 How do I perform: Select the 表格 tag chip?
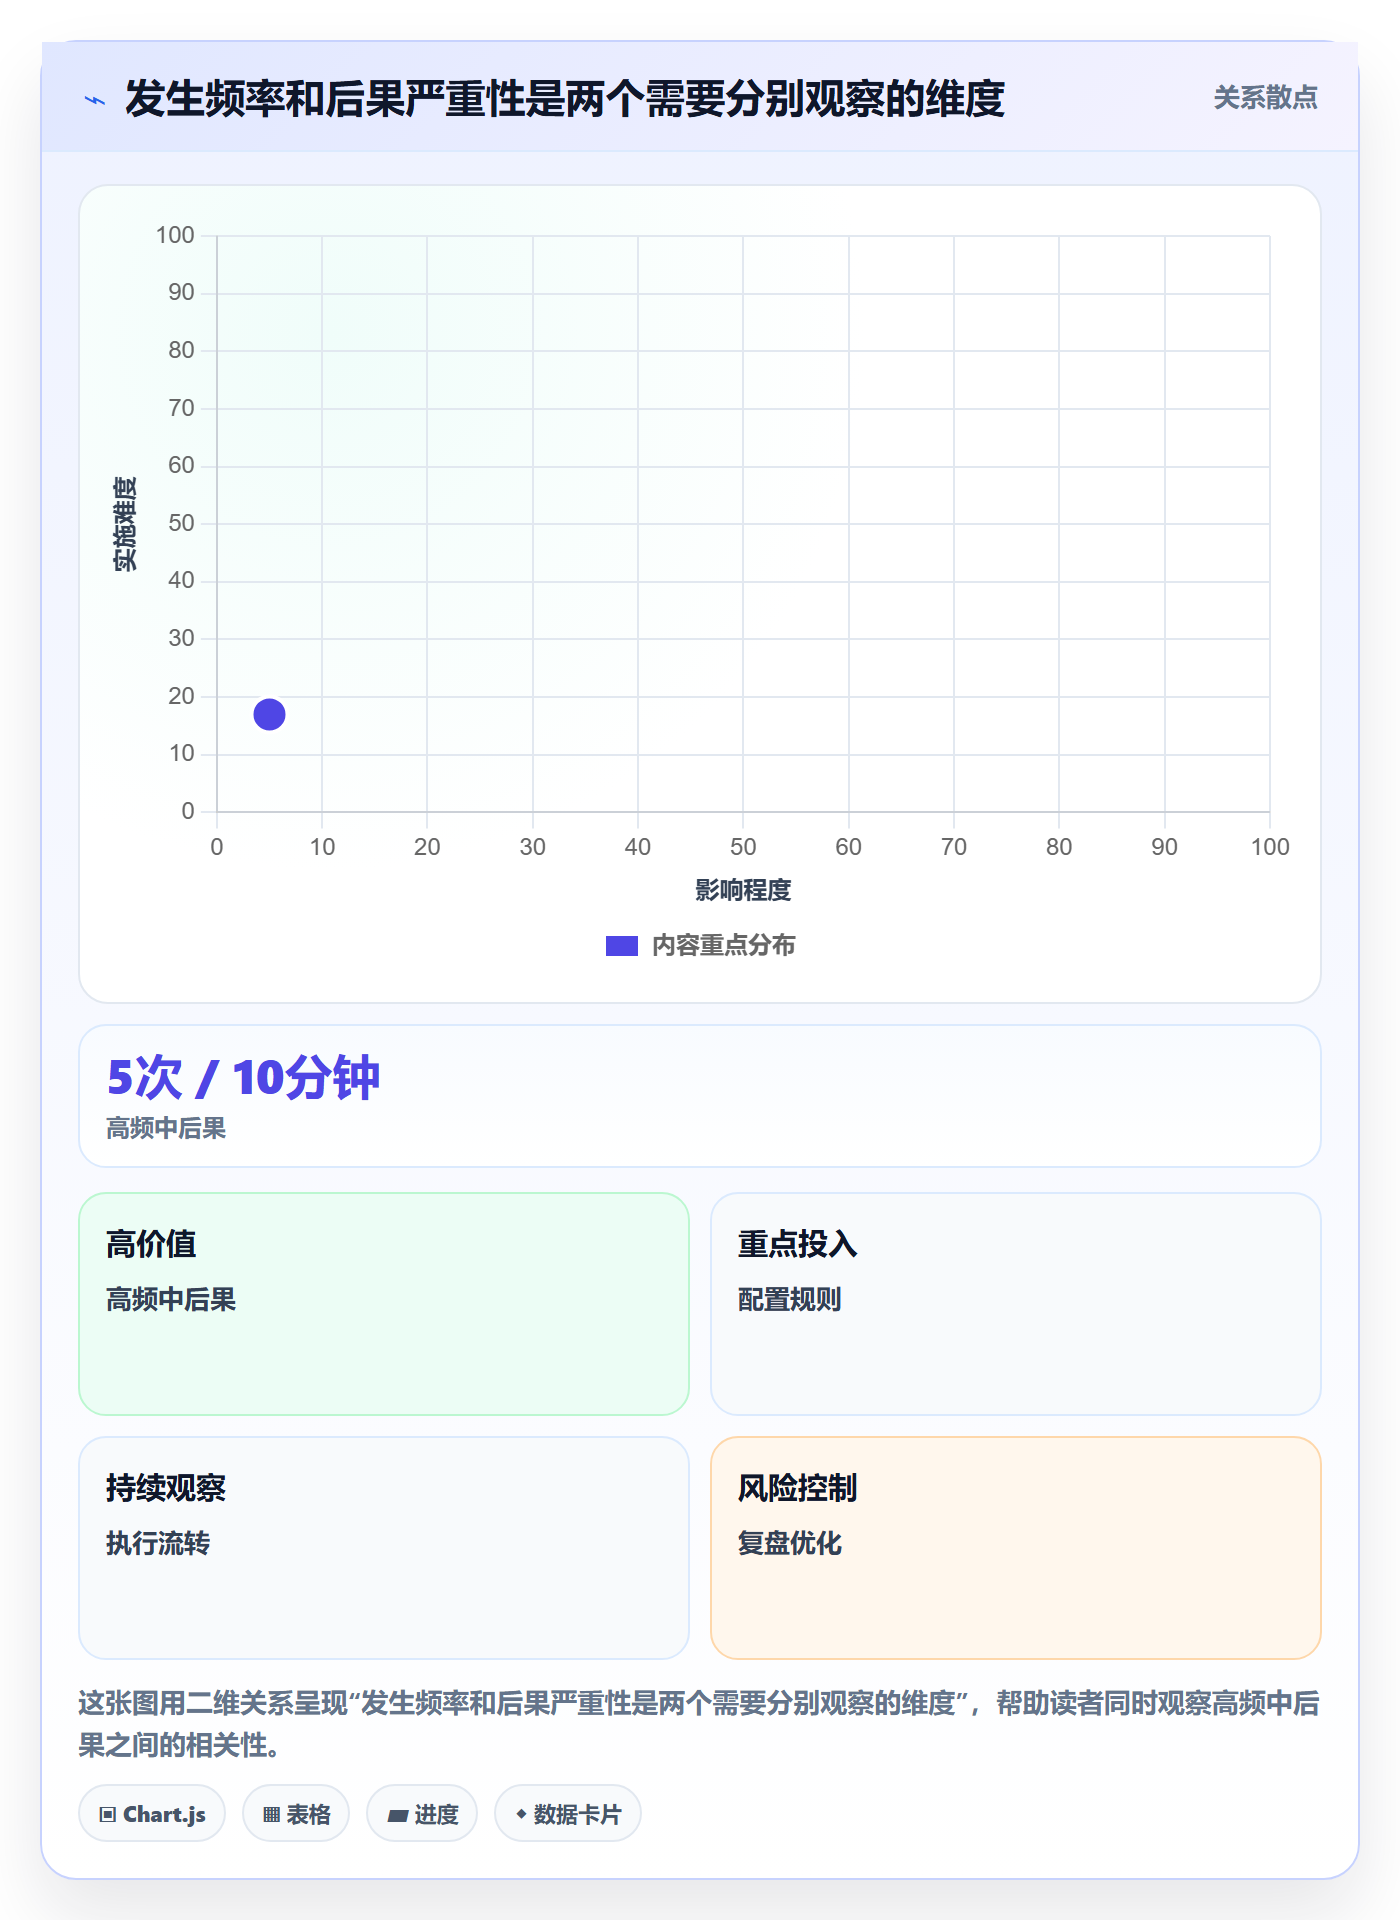pos(296,1814)
